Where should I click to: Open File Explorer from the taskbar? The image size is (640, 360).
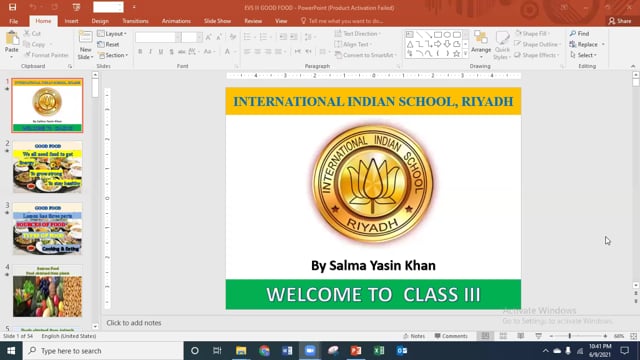(x=241, y=351)
